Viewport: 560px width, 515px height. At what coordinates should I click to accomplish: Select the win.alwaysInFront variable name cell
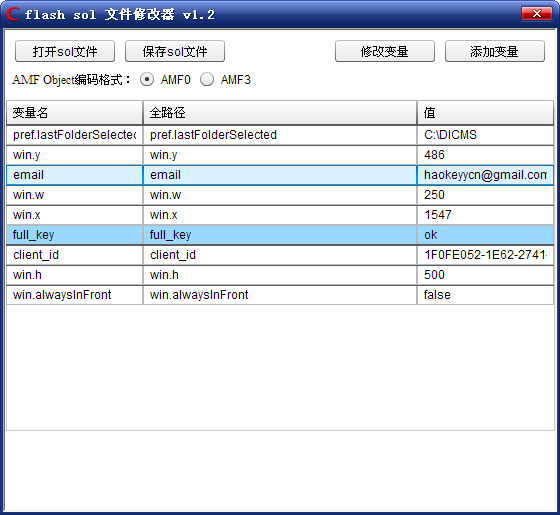click(74, 295)
